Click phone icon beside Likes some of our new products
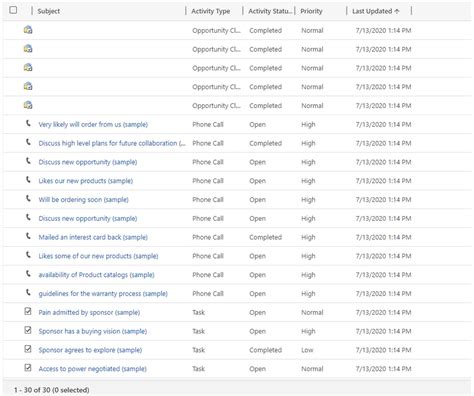Screen dimensions: 474x396 point(28,255)
